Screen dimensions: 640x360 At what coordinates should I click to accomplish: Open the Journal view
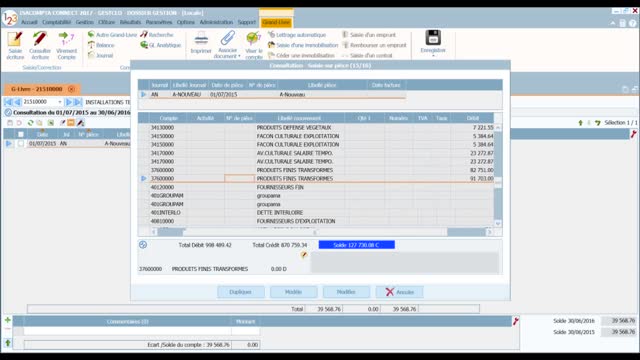tap(100, 55)
